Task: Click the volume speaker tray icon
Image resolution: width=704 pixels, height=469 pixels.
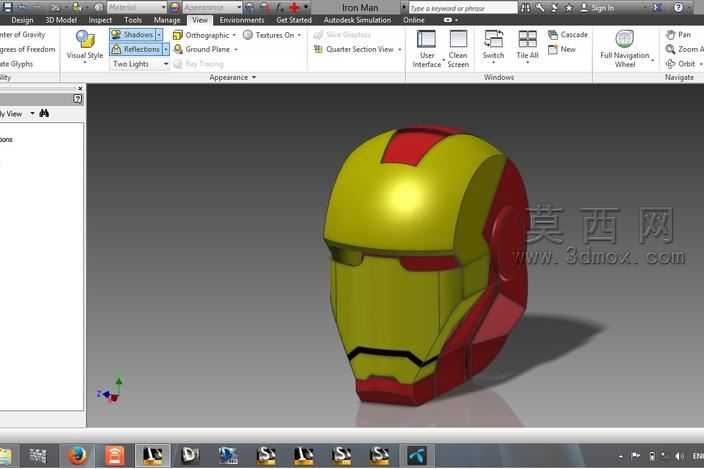Action: [679, 456]
